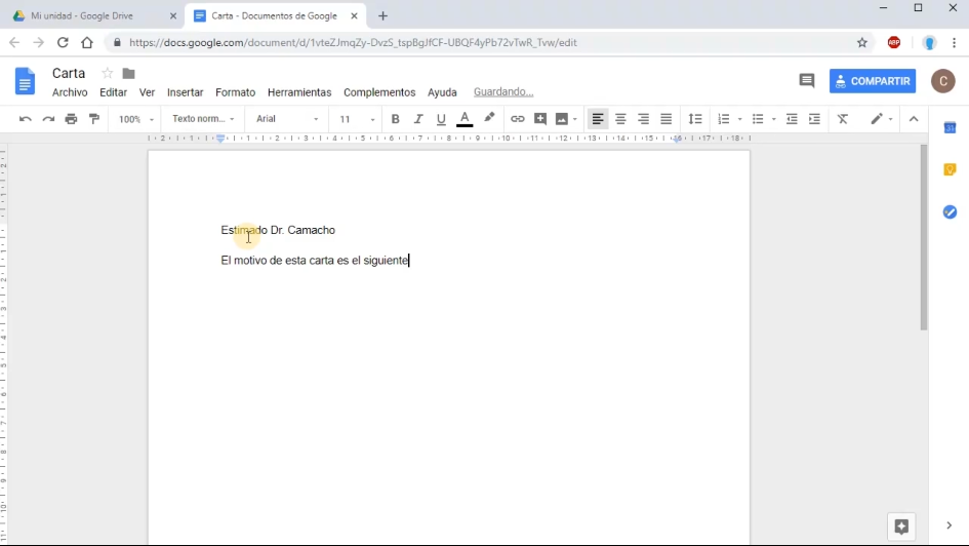Enable center text alignment
The height and width of the screenshot is (546, 969).
click(x=620, y=119)
